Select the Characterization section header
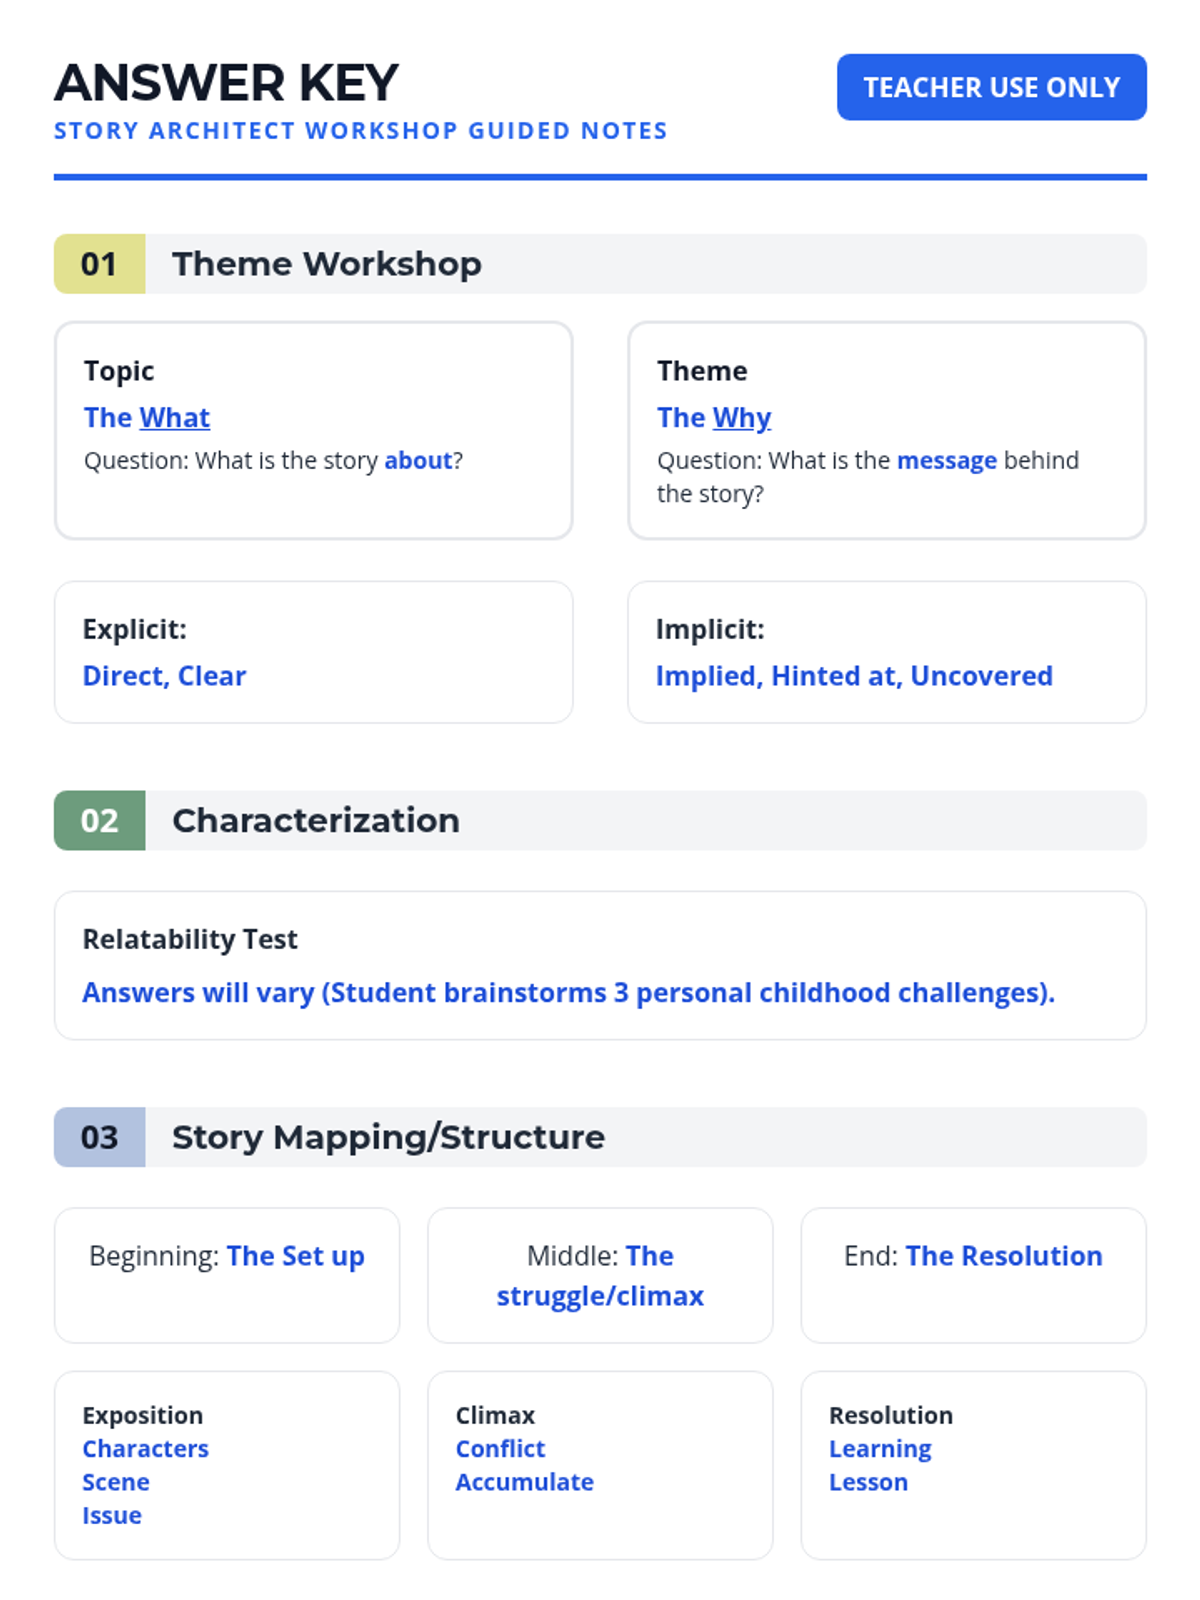Screen dimensions: 1200x1600 tap(315, 820)
